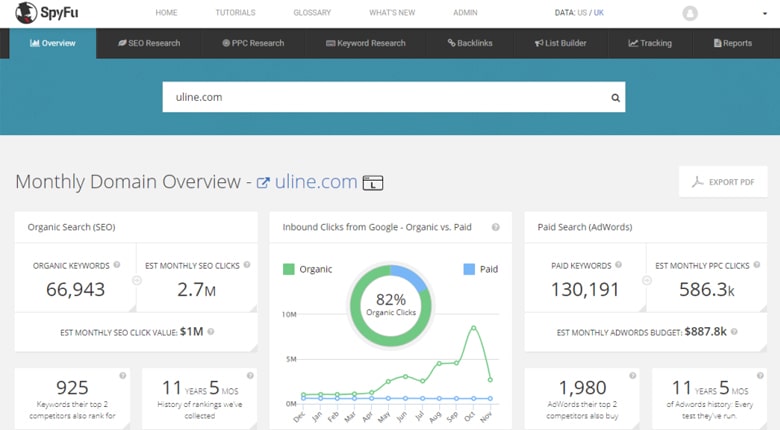Click help icon for AdWords Budget
Screen dimensions: 780x430
[x=734, y=331]
